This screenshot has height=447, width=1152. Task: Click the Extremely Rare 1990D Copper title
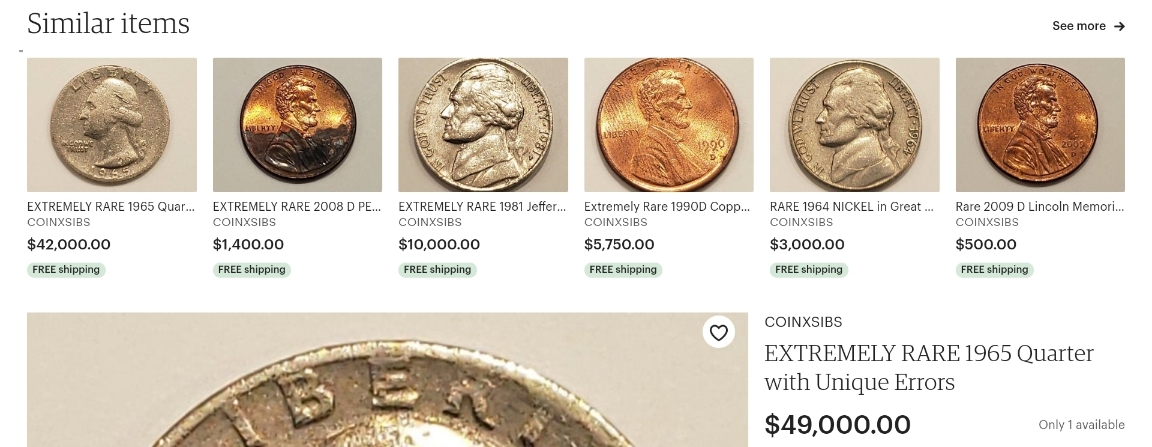668,207
